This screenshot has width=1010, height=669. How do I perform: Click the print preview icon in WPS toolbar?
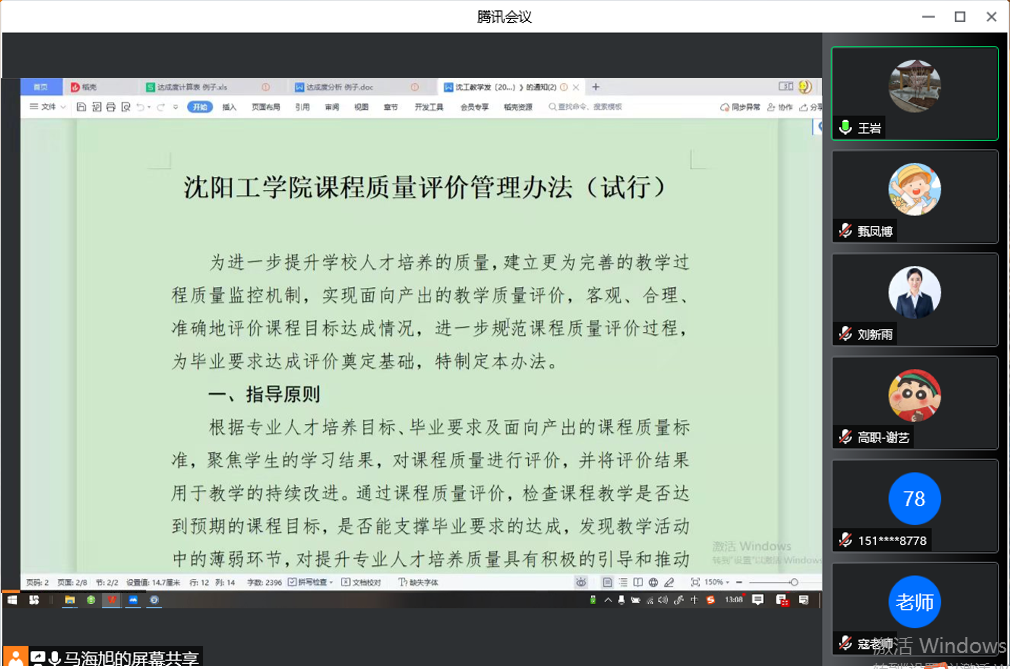tap(126, 107)
